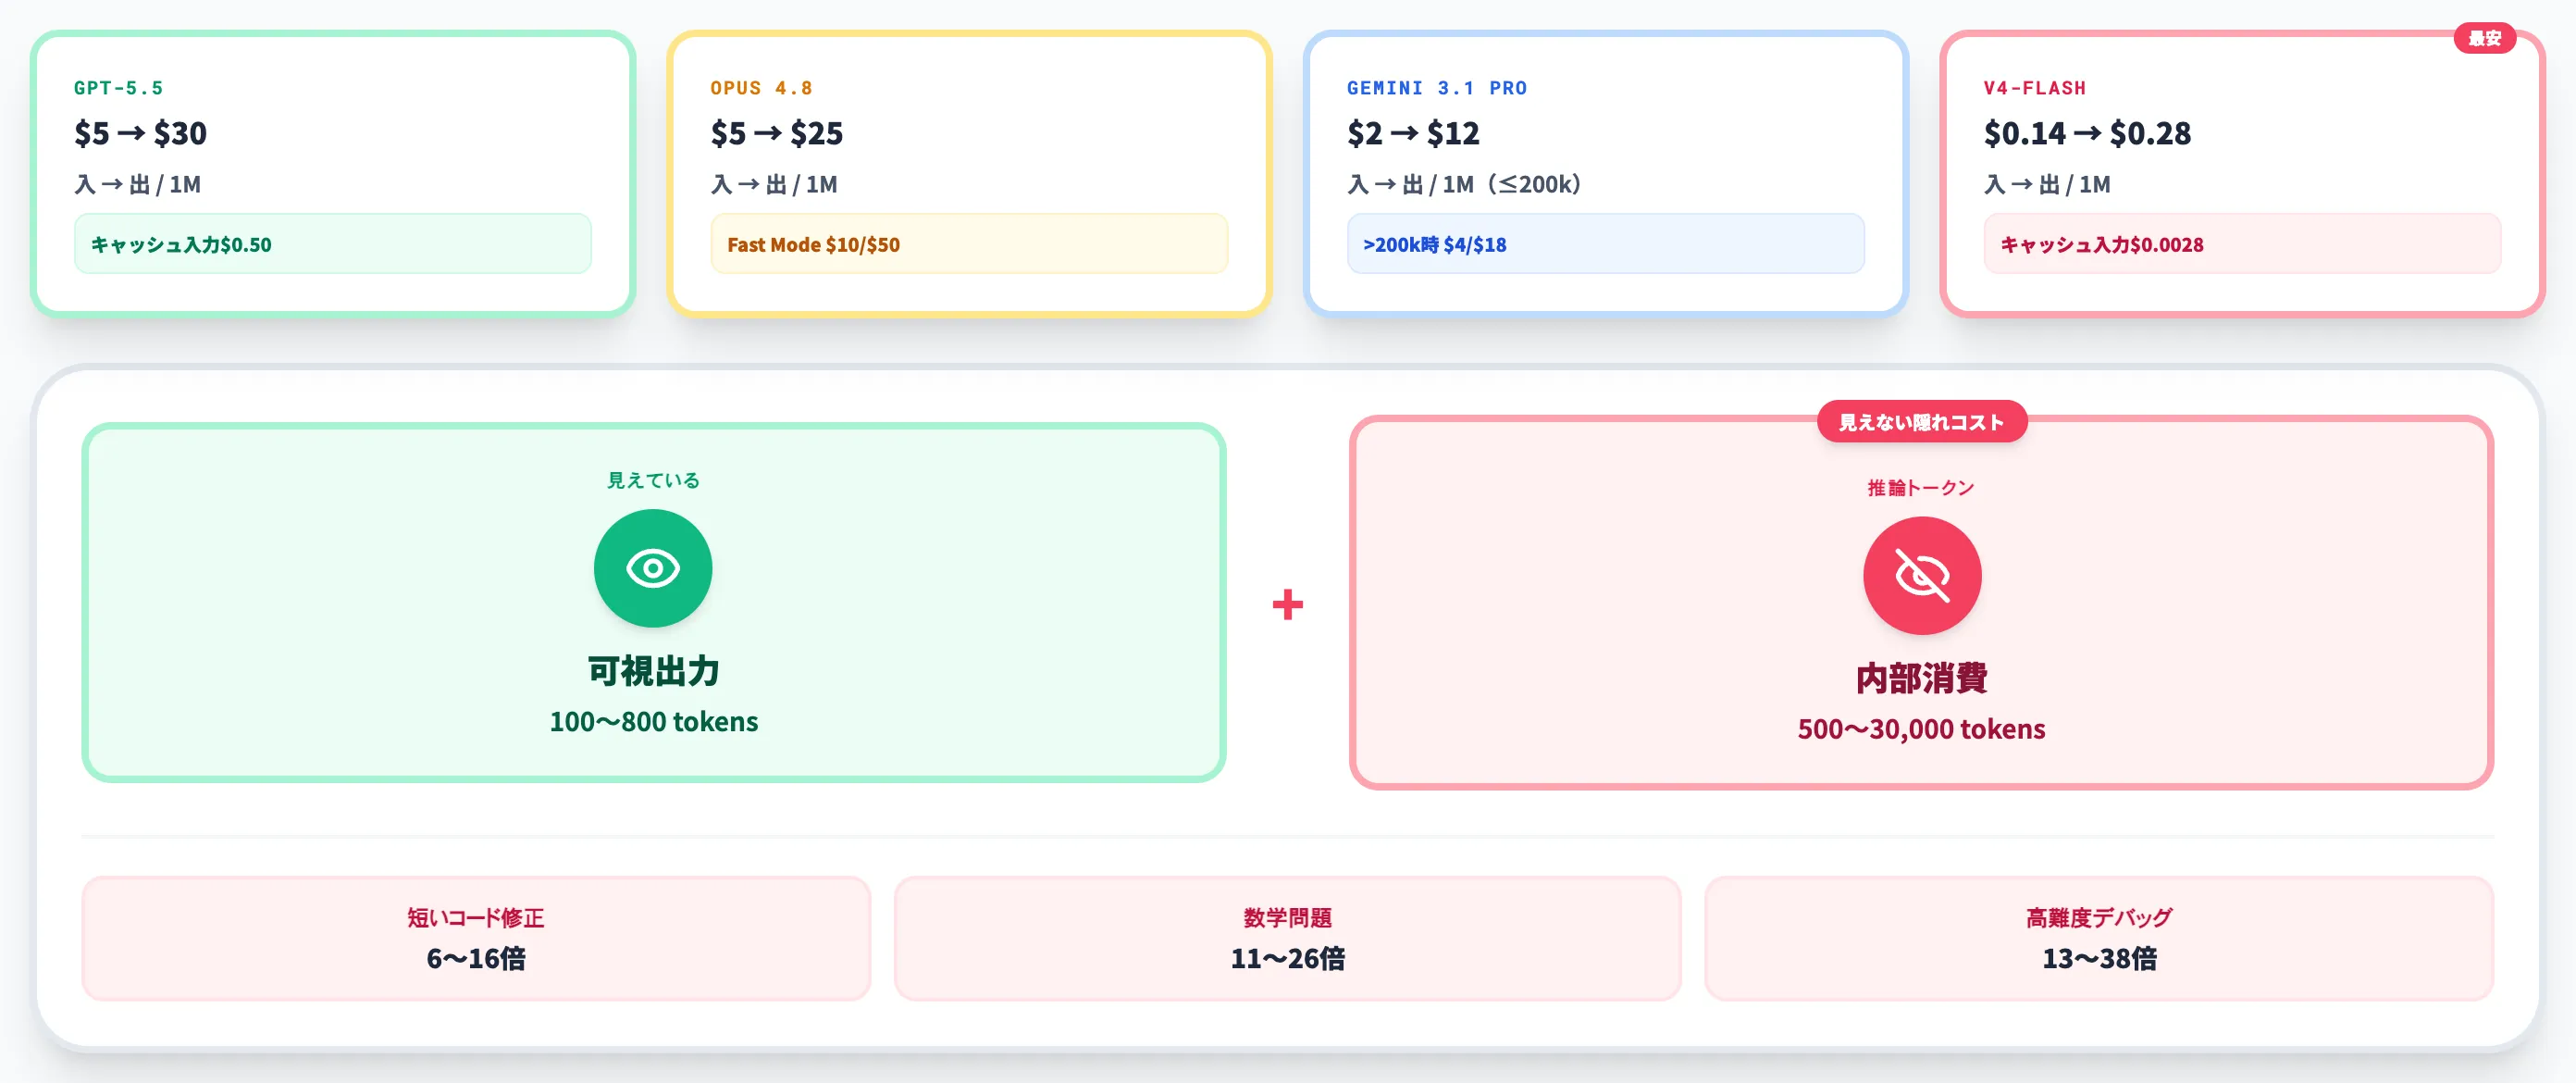Screen dimensions: 2576x1083
Task: Click the 可視出力 heading text
Action: (653, 671)
